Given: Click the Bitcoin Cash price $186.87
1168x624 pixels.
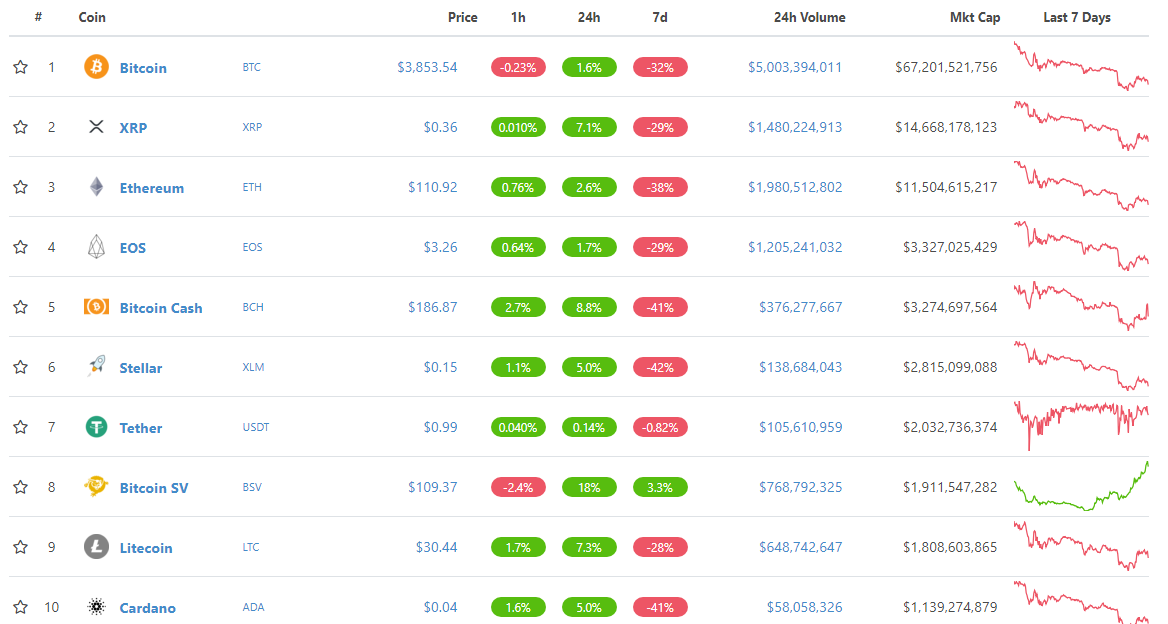Looking at the screenshot, I should click(433, 307).
